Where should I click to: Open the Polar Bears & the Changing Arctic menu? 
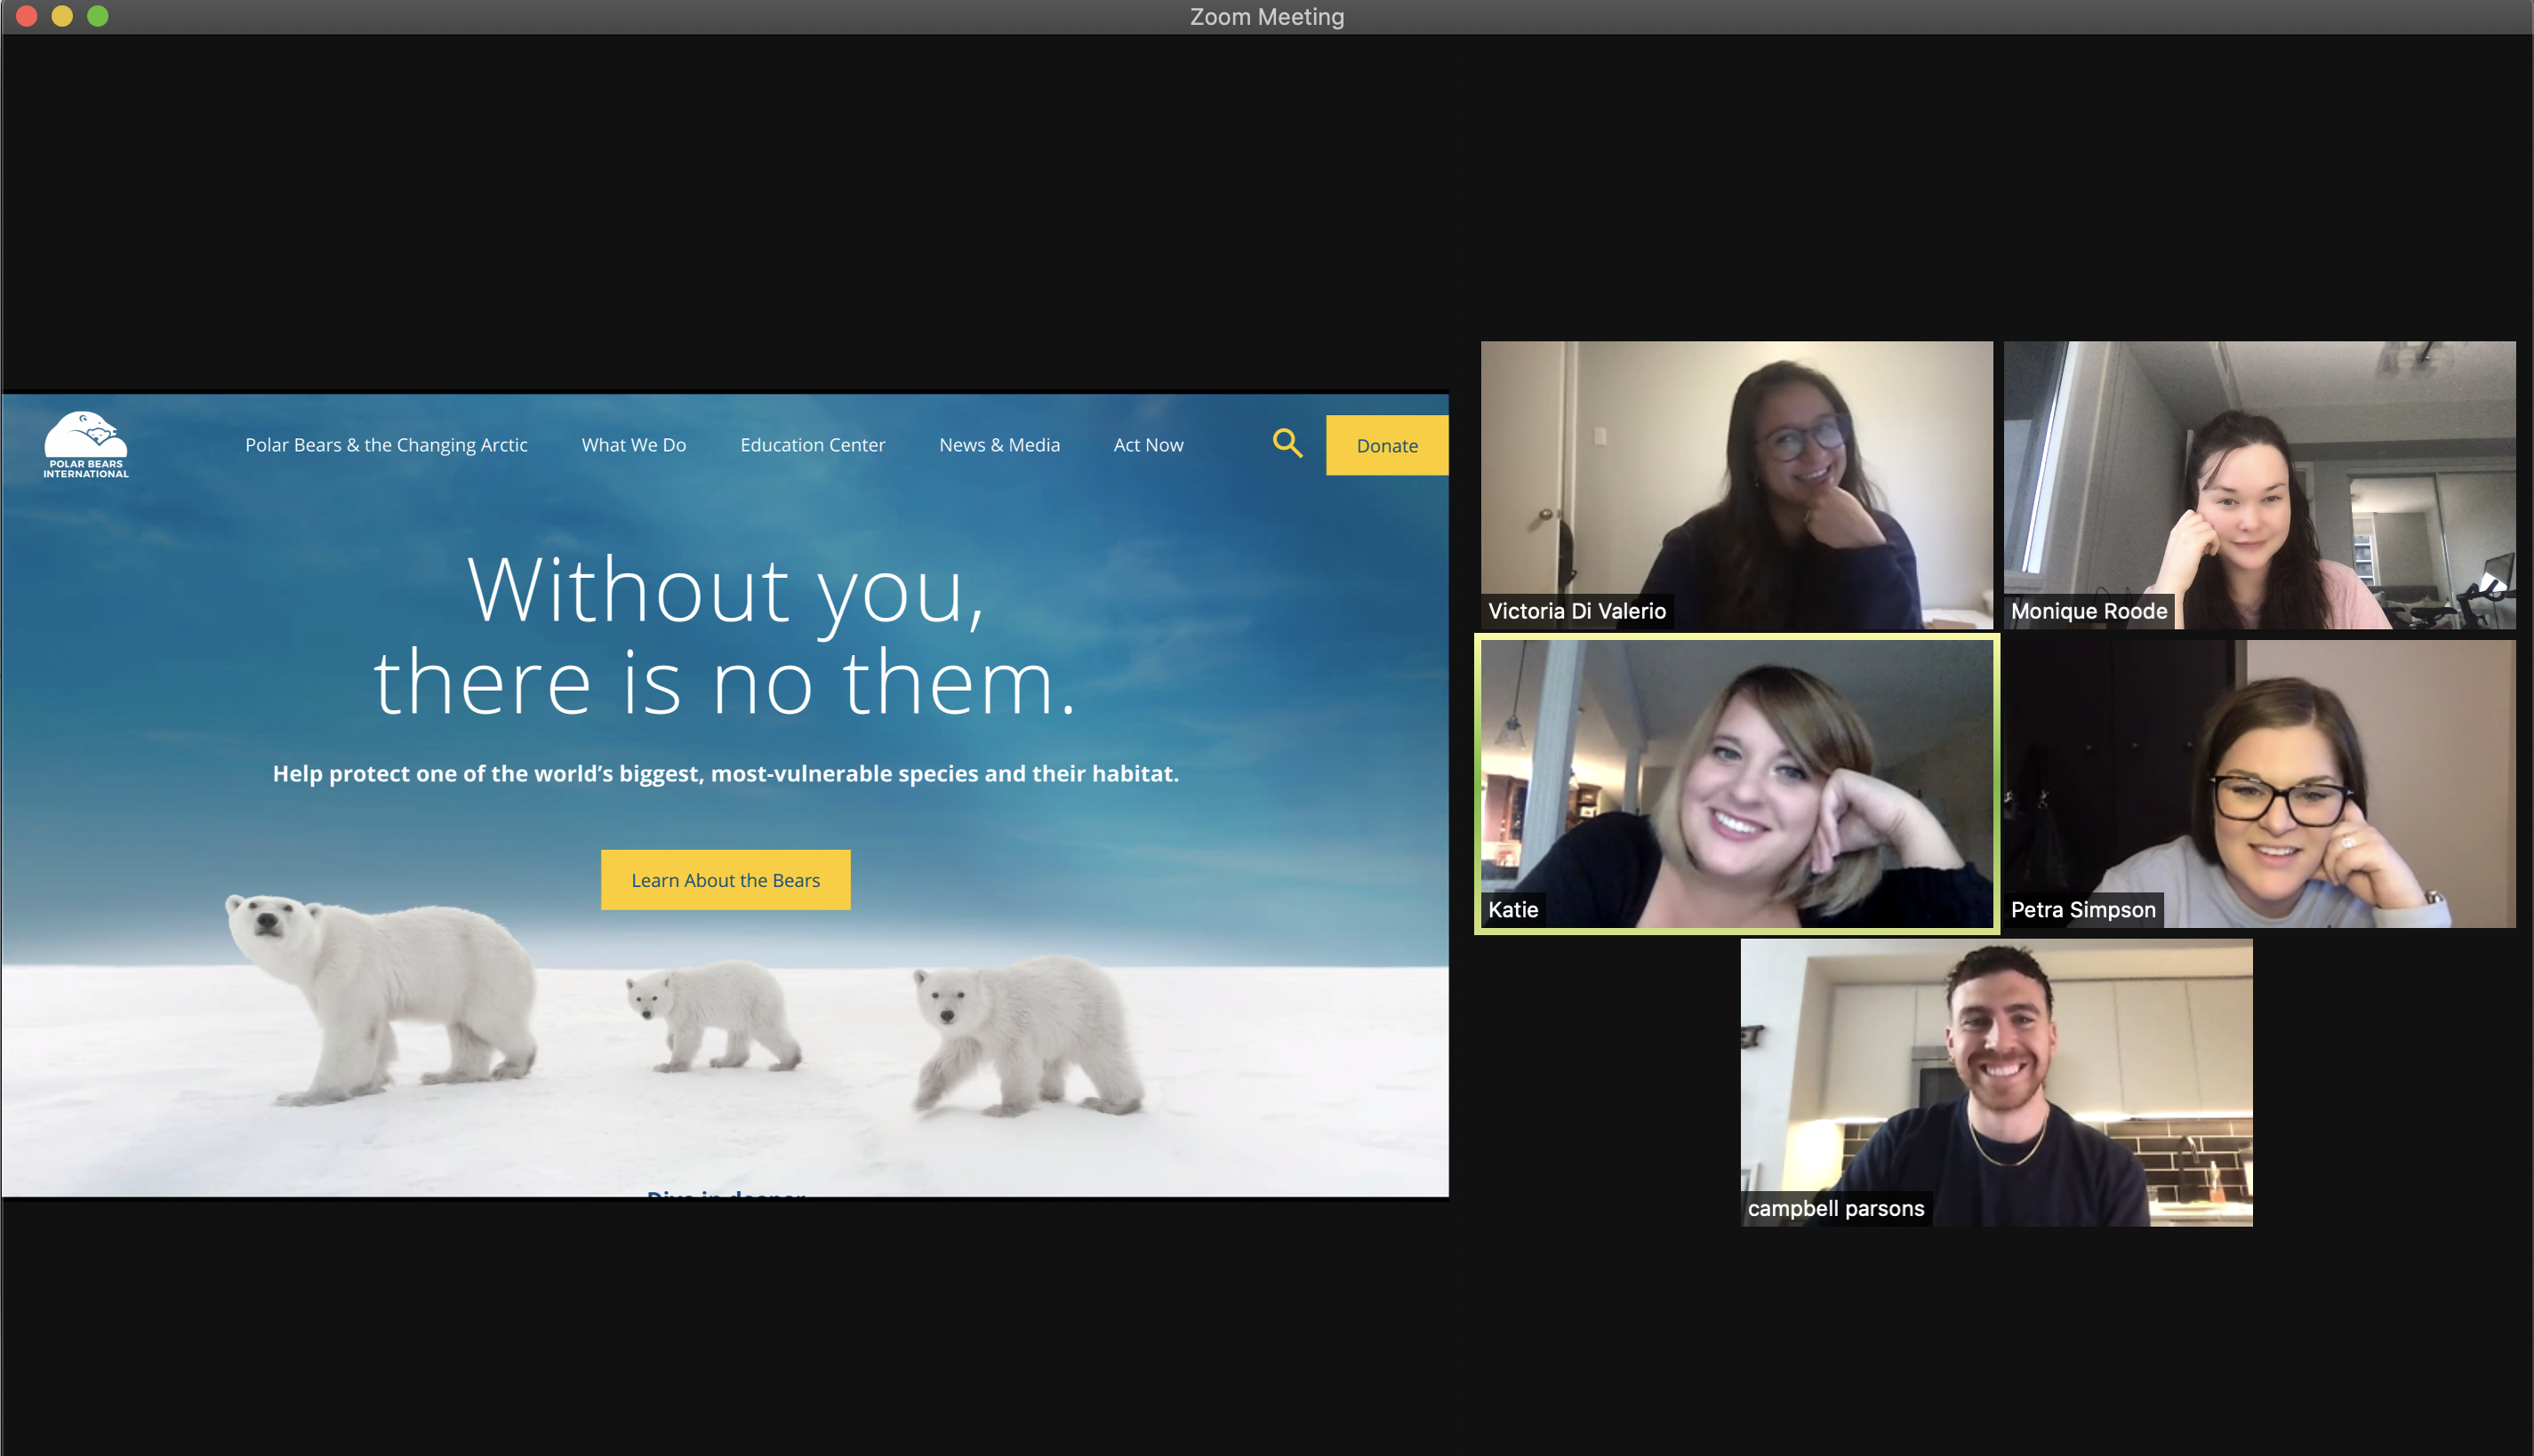click(387, 444)
